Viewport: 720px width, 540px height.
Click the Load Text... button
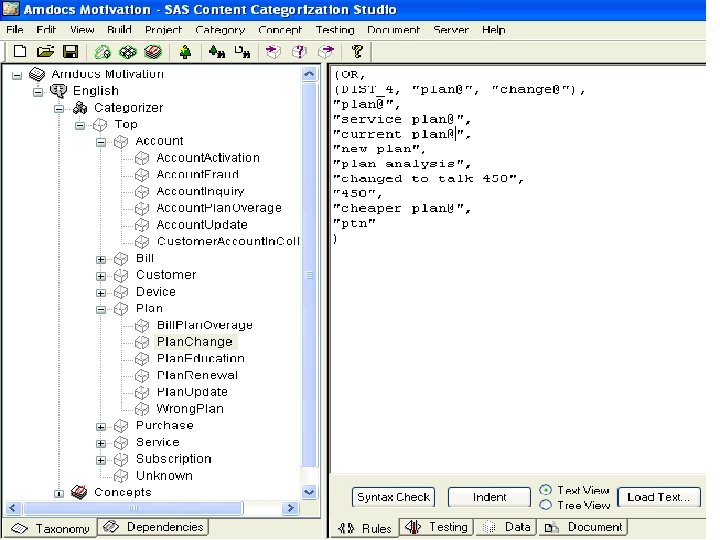pos(659,497)
